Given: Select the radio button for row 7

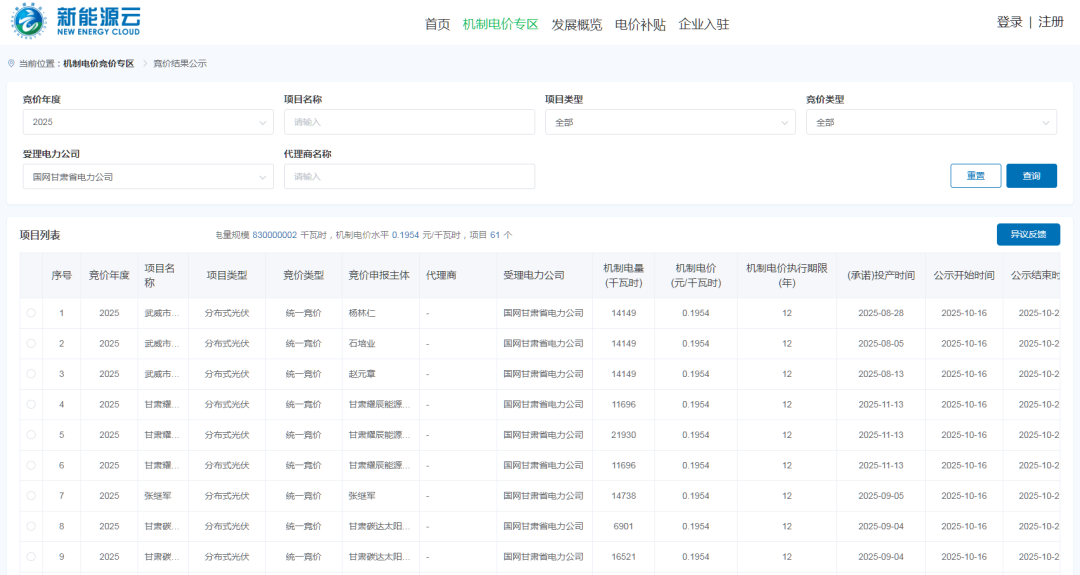Looking at the screenshot, I should 31,495.
